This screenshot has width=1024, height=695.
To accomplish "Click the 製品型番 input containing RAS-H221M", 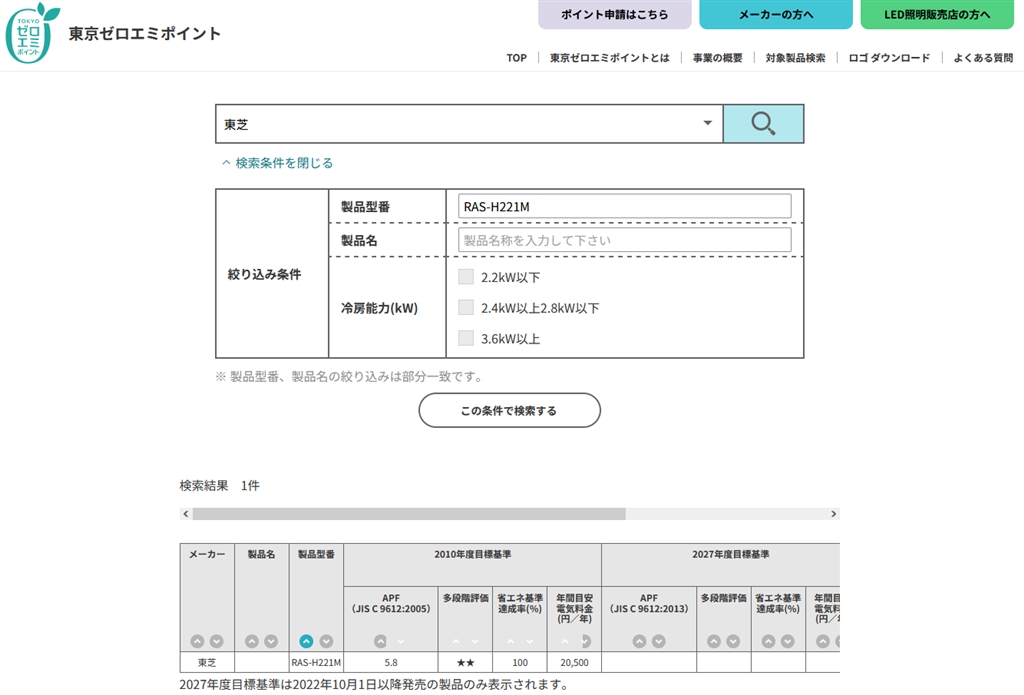I will pyautogui.click(x=624, y=206).
